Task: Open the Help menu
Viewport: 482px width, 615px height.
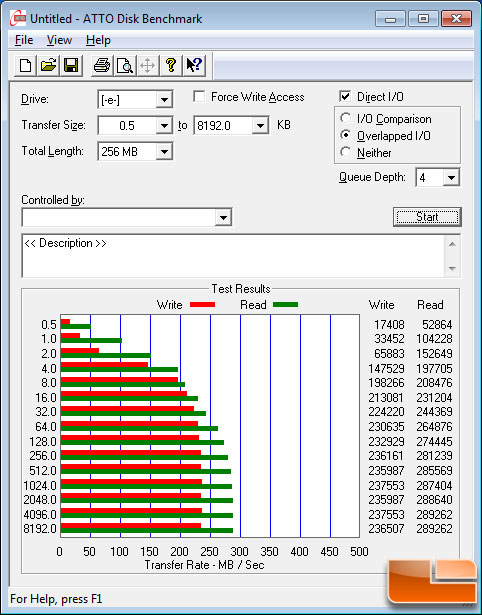Action: coord(98,40)
